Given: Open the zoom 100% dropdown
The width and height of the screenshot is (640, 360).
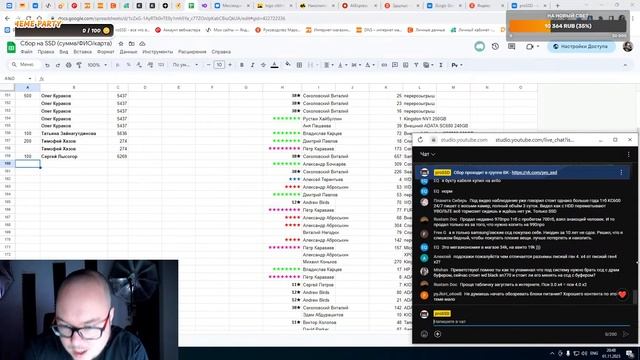Looking at the screenshot, I should click(97, 65).
